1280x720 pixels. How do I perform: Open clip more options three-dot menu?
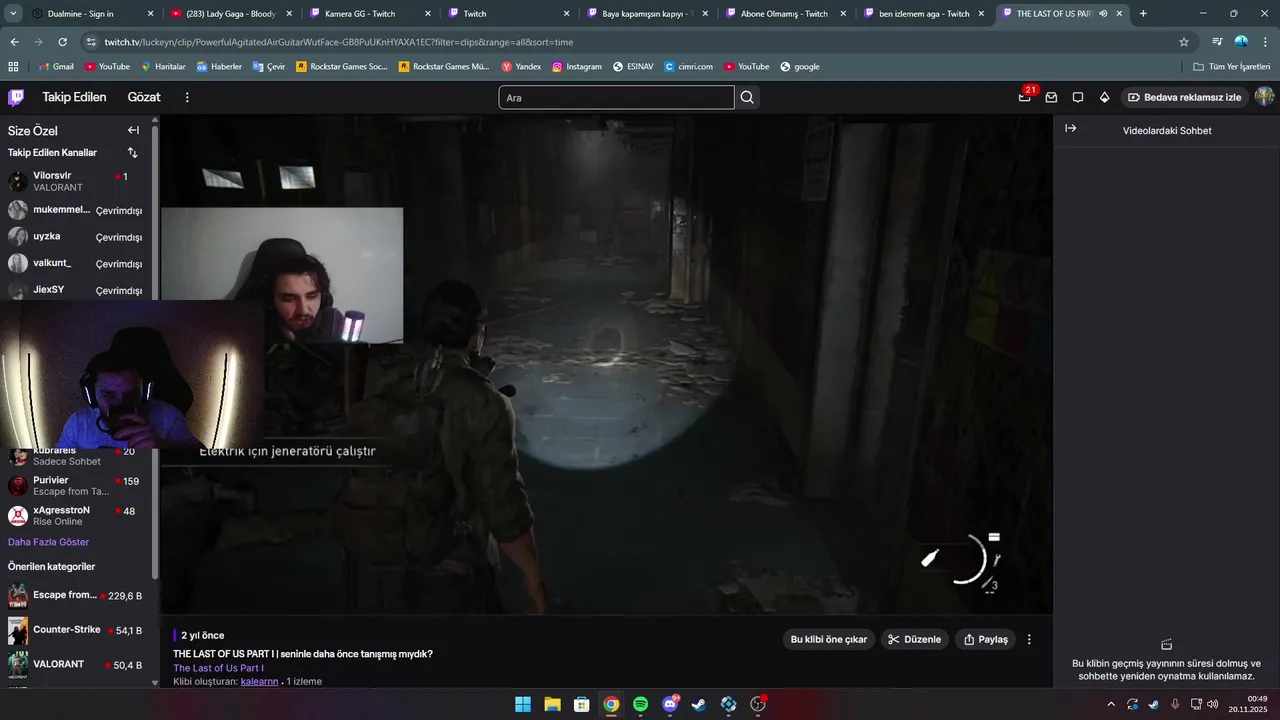[1029, 639]
